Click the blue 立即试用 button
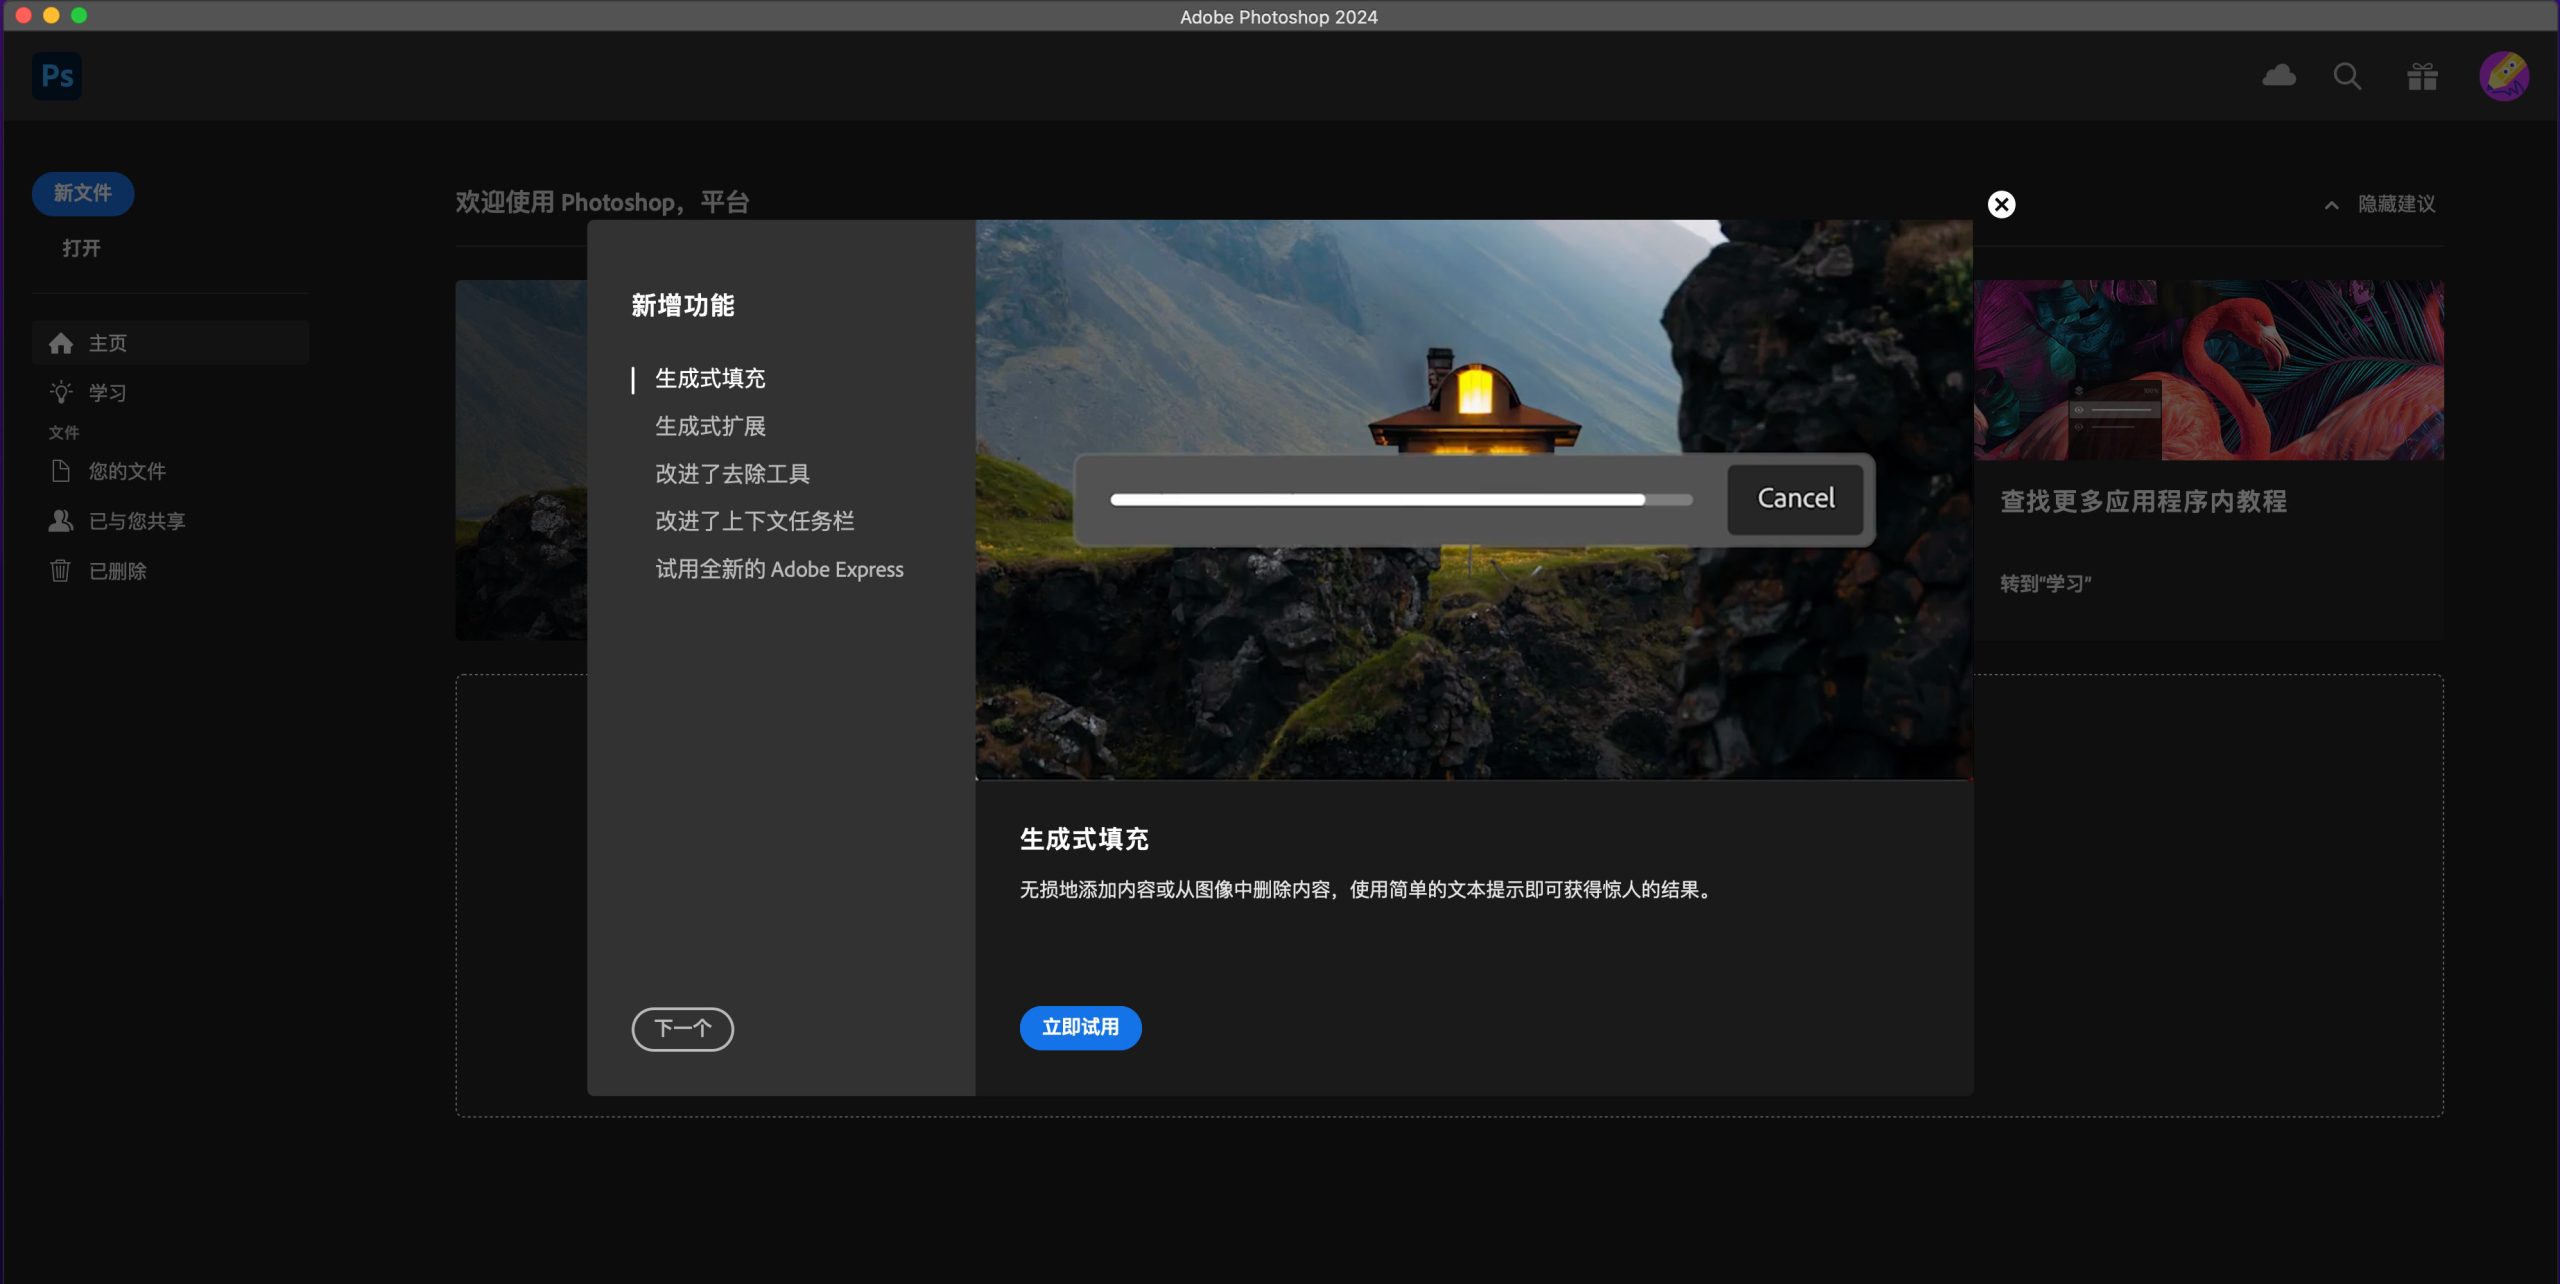Image resolution: width=2560 pixels, height=1284 pixels. point(1080,1028)
